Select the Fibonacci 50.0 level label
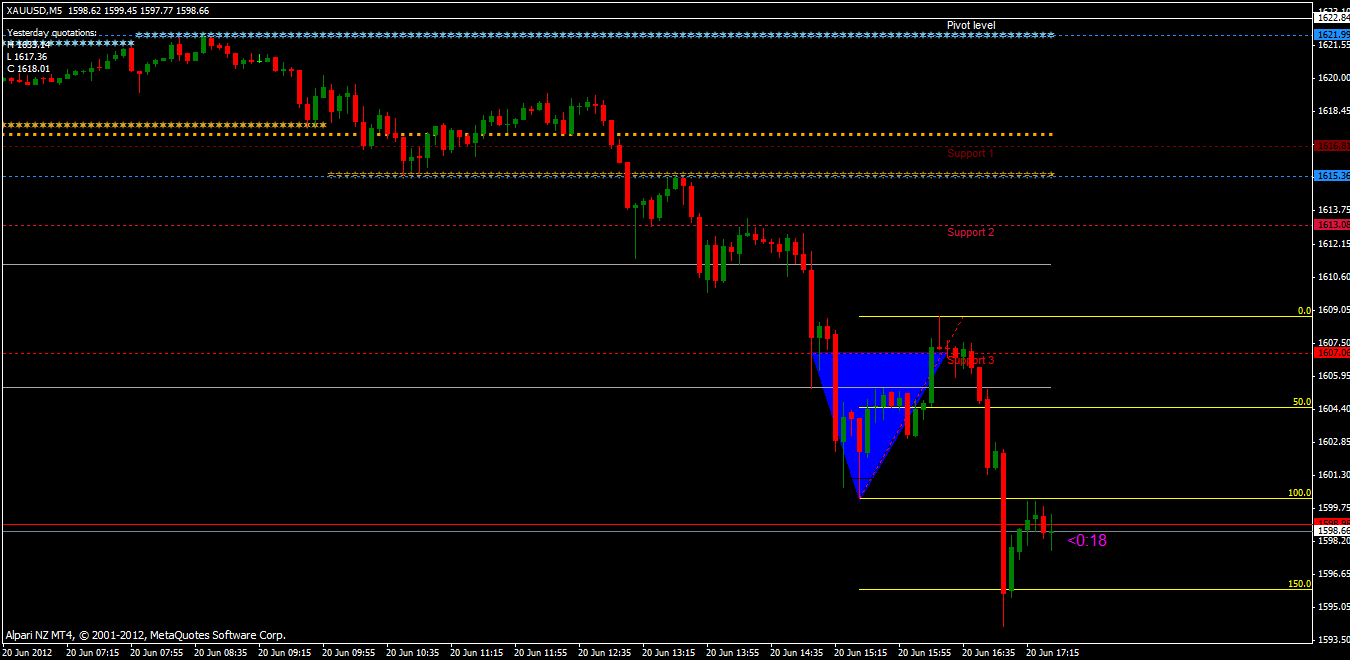Screen dimensions: 1350x660 point(1302,401)
